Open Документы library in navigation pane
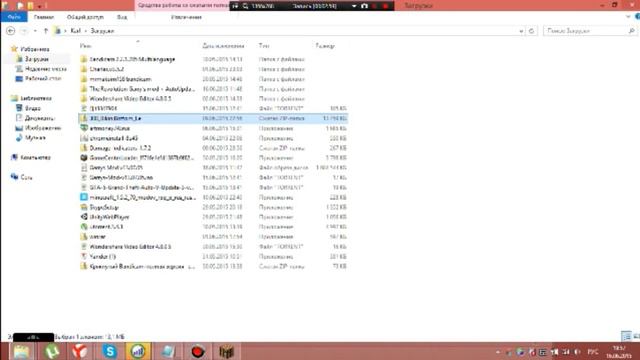This screenshot has width=640, height=360. coord(40,118)
